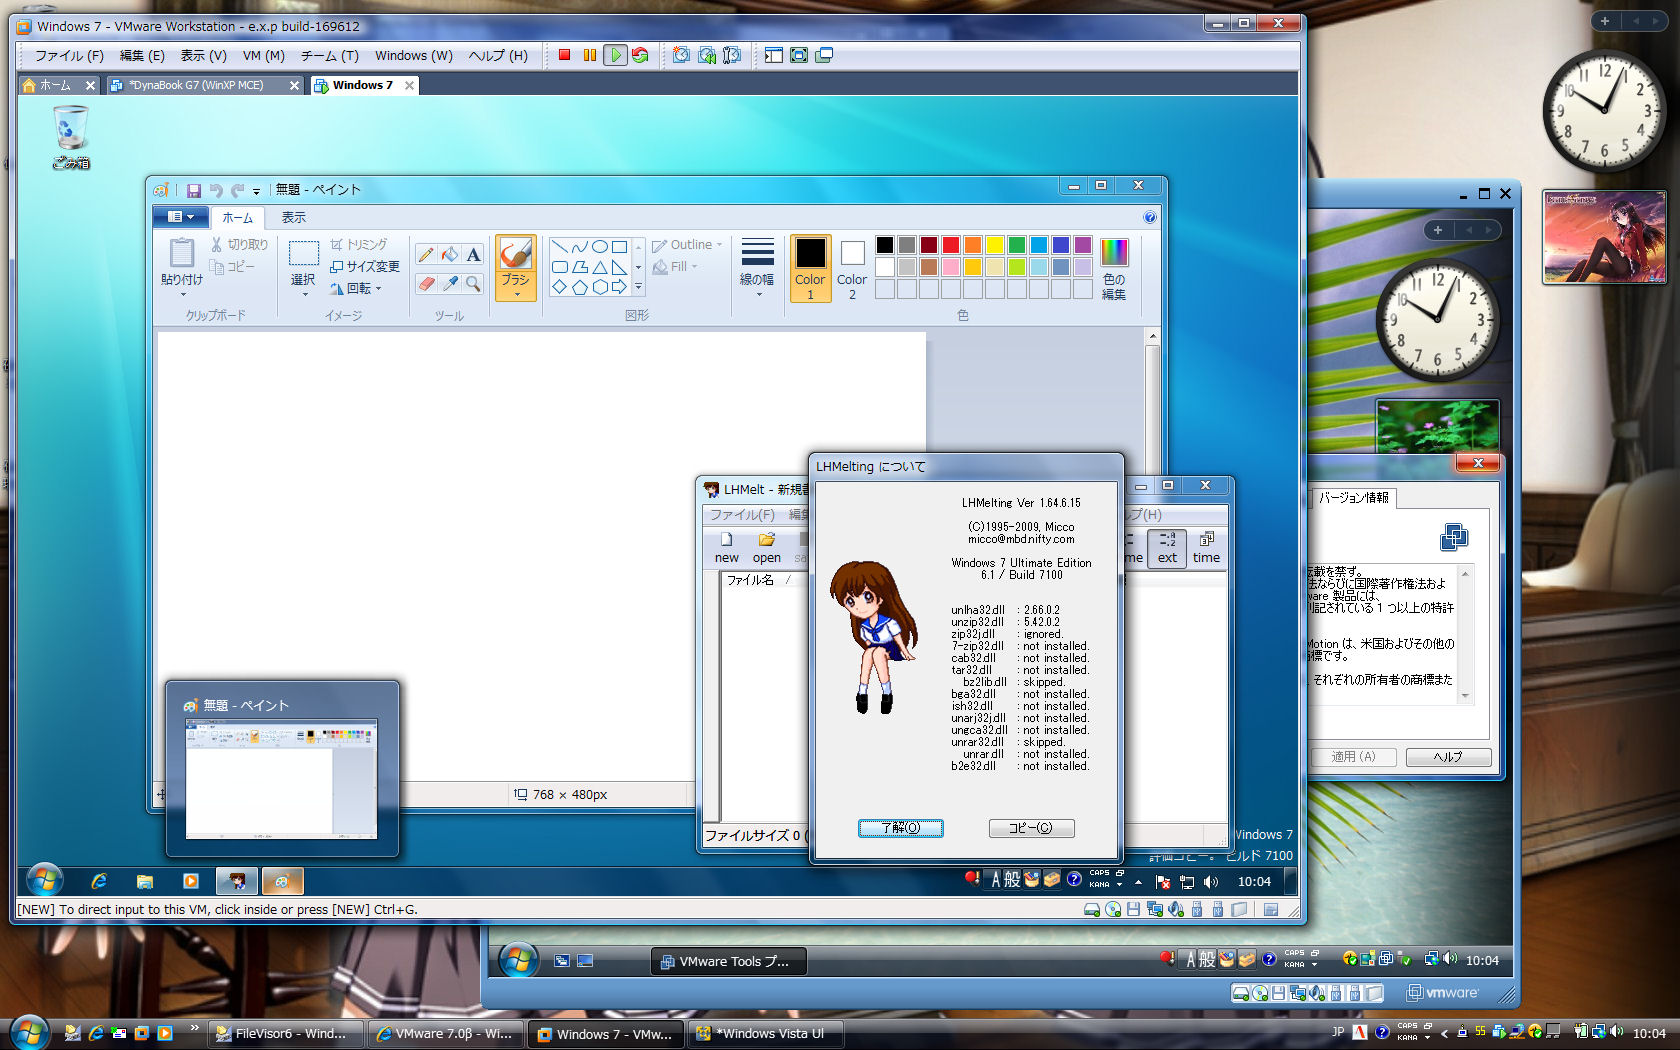This screenshot has width=1680, height=1050.
Task: Click the 貼り付け paste clipboard icon
Action: (x=182, y=253)
